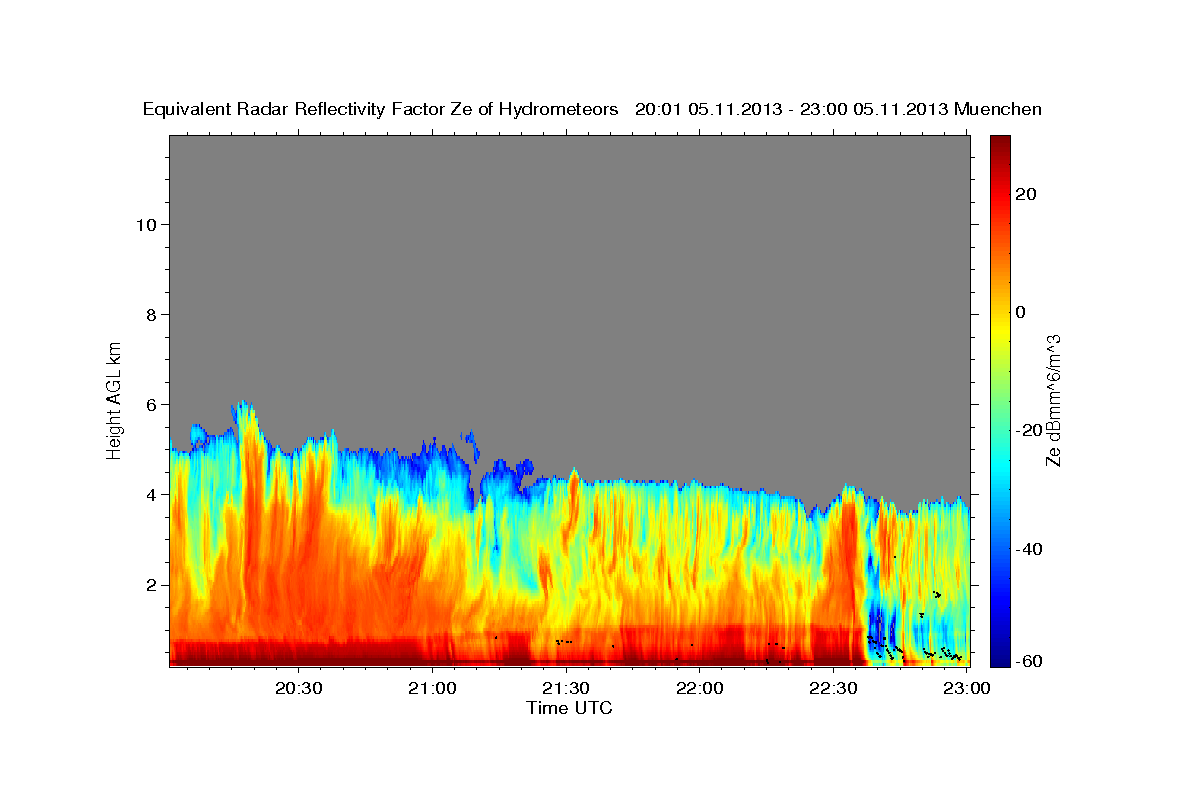Click the height tick label 10
Screen dimensions: 1200x800
click(x=145, y=224)
